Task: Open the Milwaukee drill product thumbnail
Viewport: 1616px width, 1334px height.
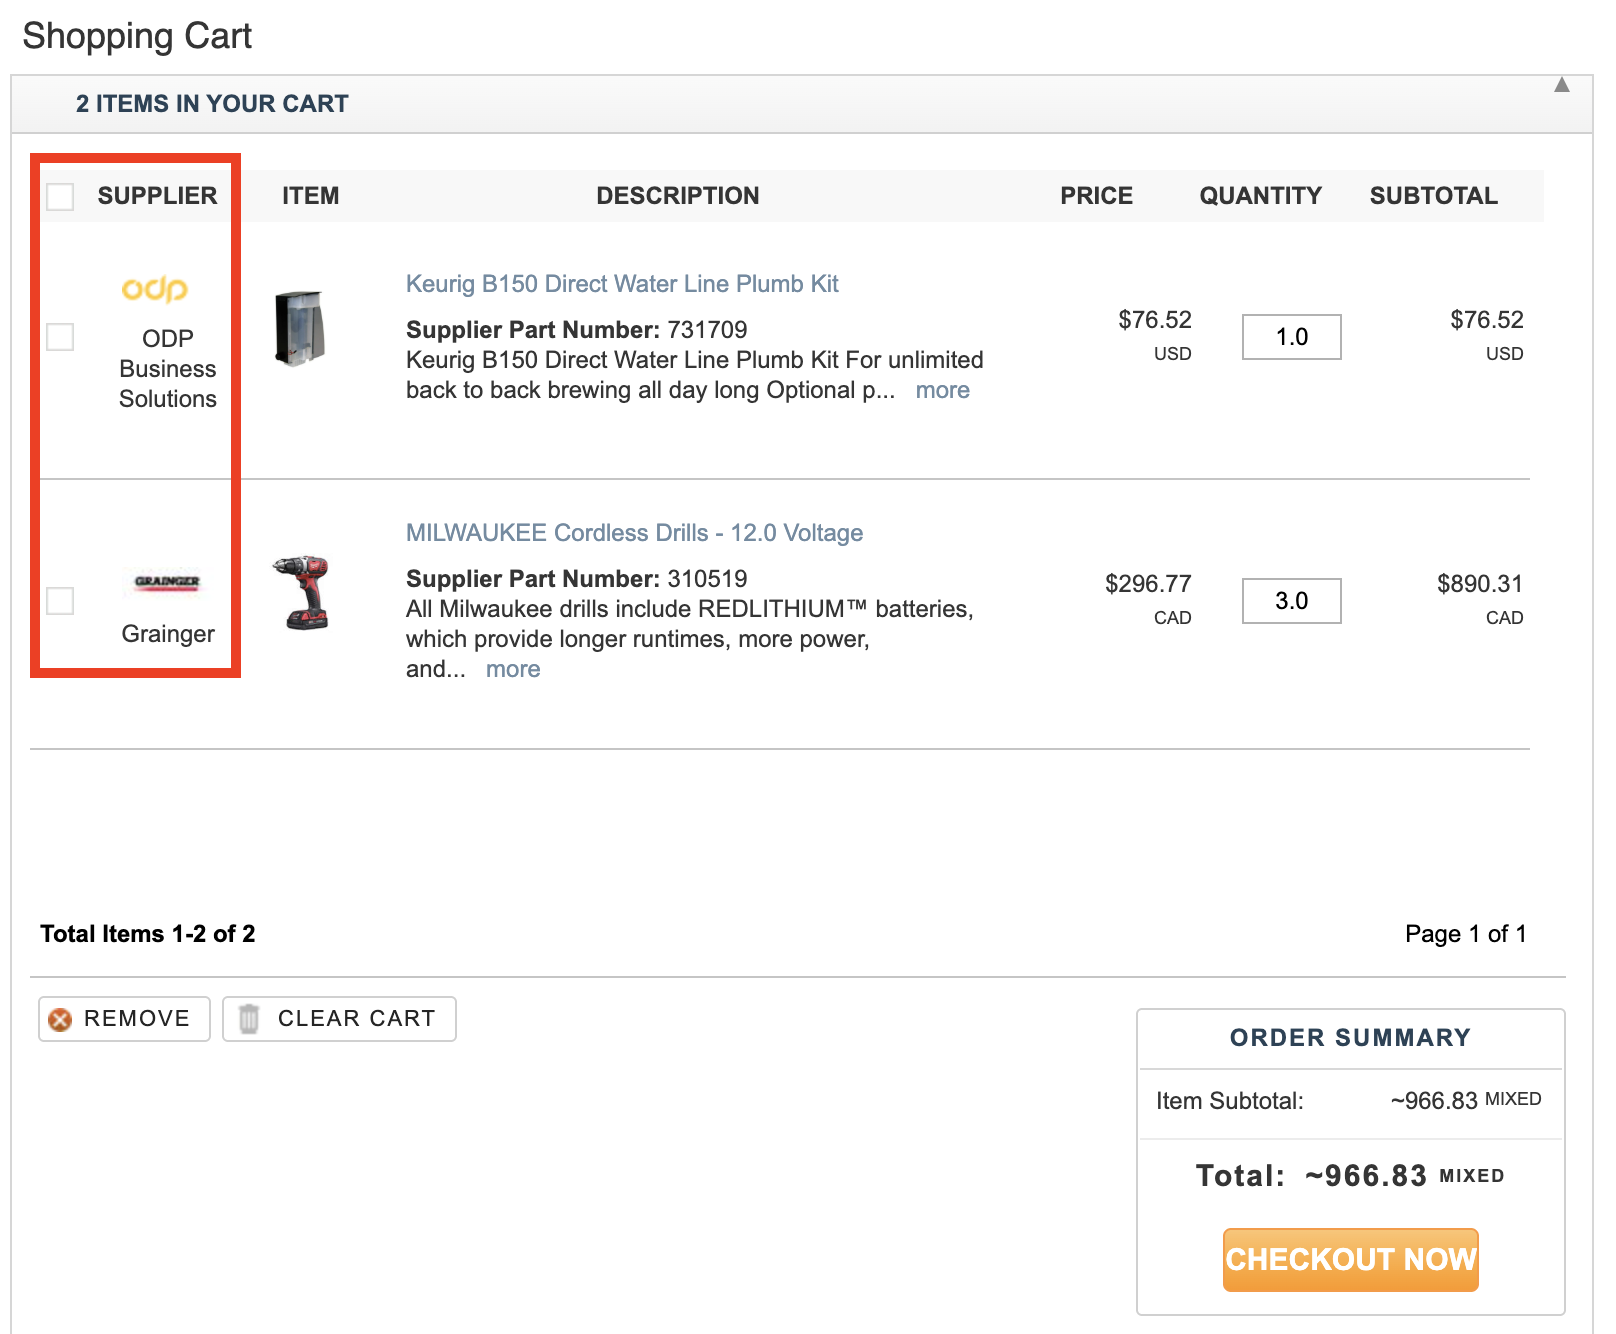Action: point(302,592)
